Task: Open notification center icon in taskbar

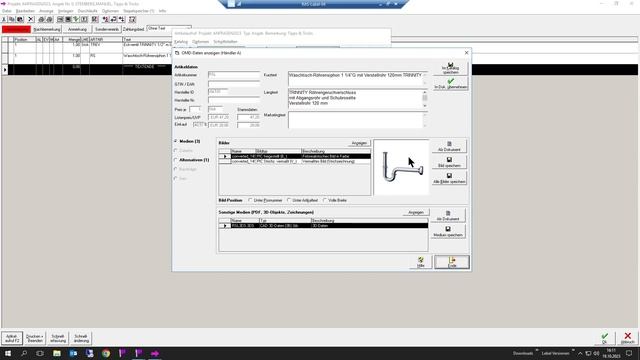Action: point(629,353)
